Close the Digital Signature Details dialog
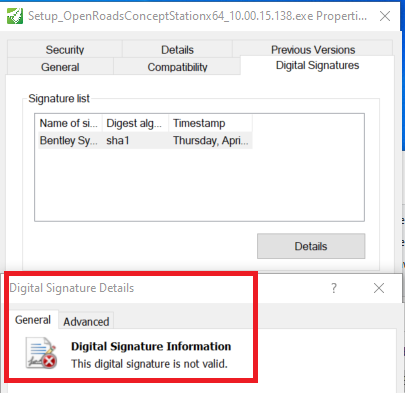This screenshot has width=405, height=393. pos(379,288)
